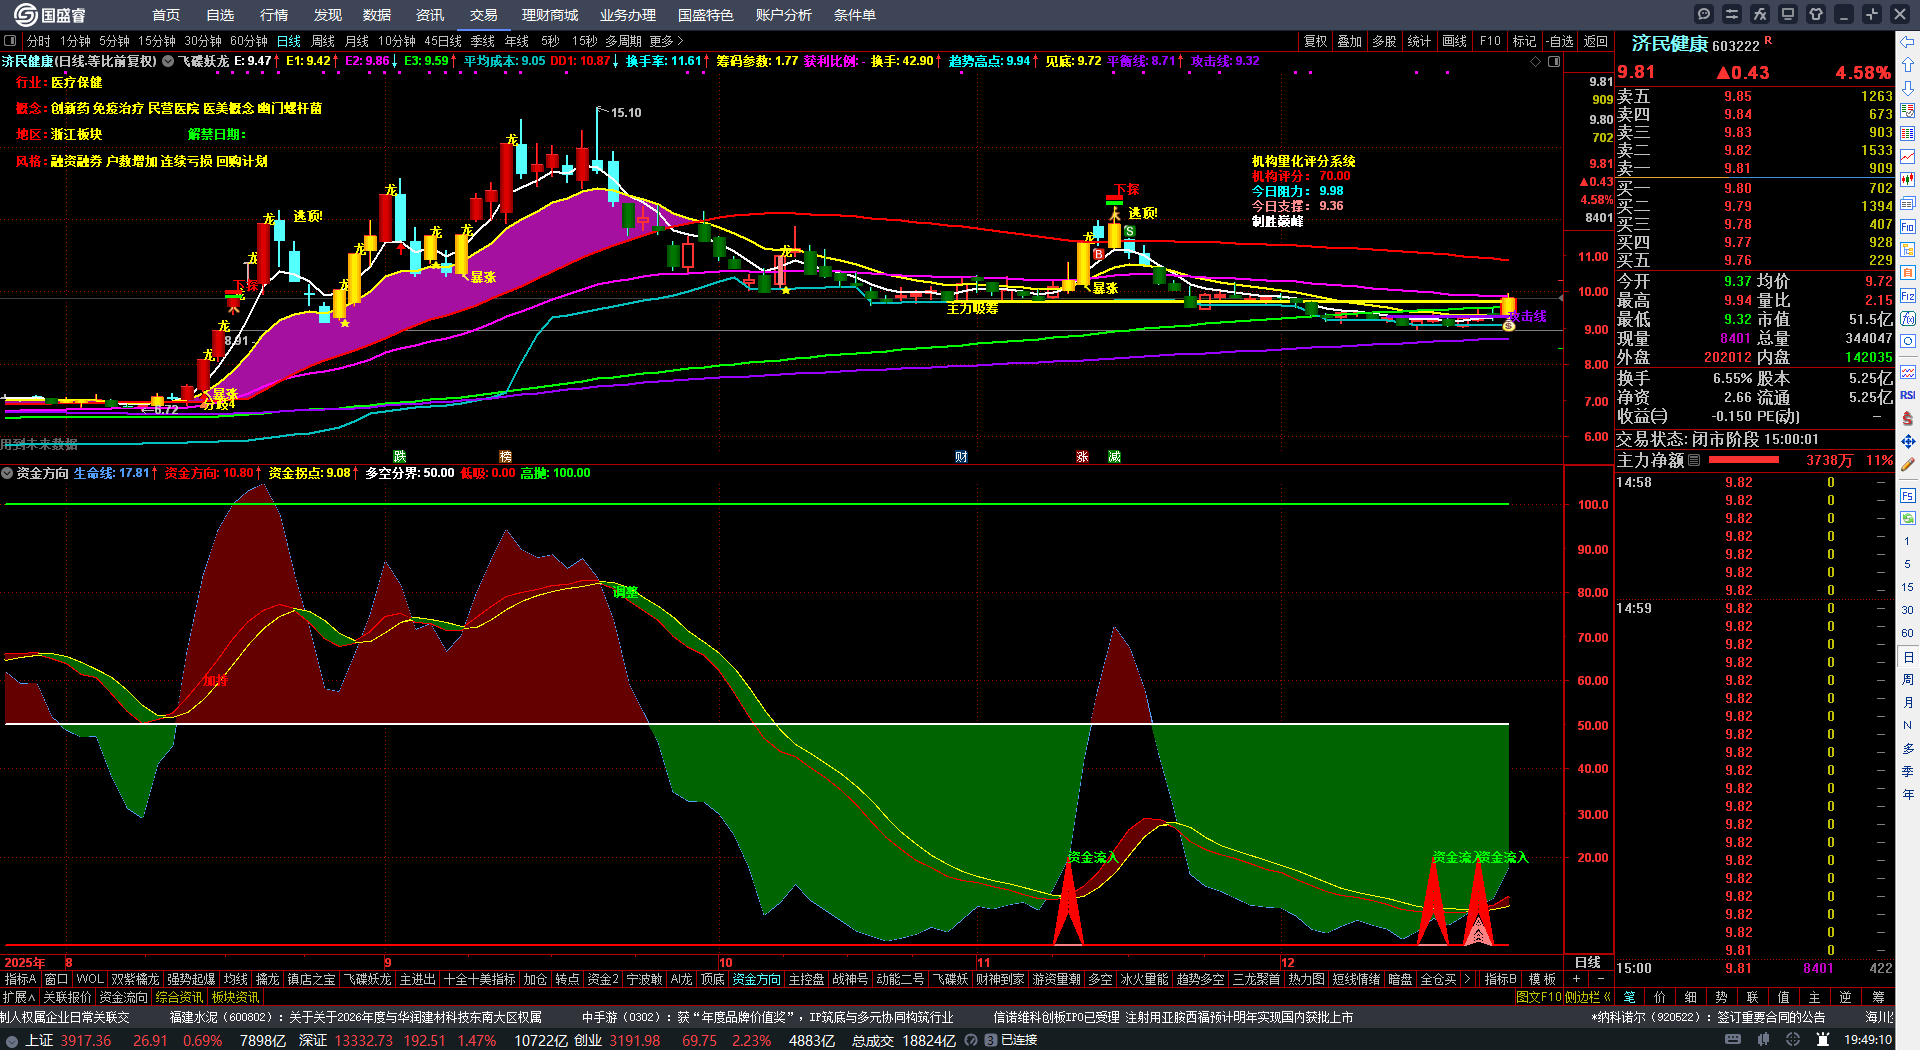The width and height of the screenshot is (1920, 1050).
Task: Open the 飞碟妖龙 indicator dropdown arrow
Action: coord(168,61)
